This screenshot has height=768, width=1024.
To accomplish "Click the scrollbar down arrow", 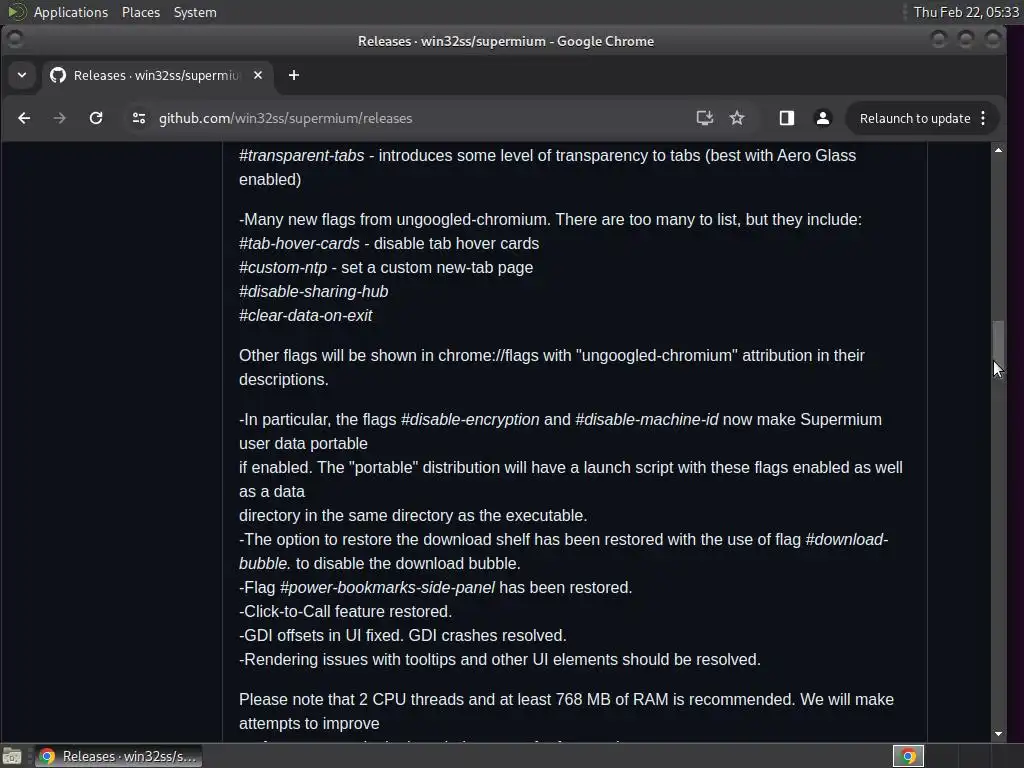I will [x=998, y=734].
